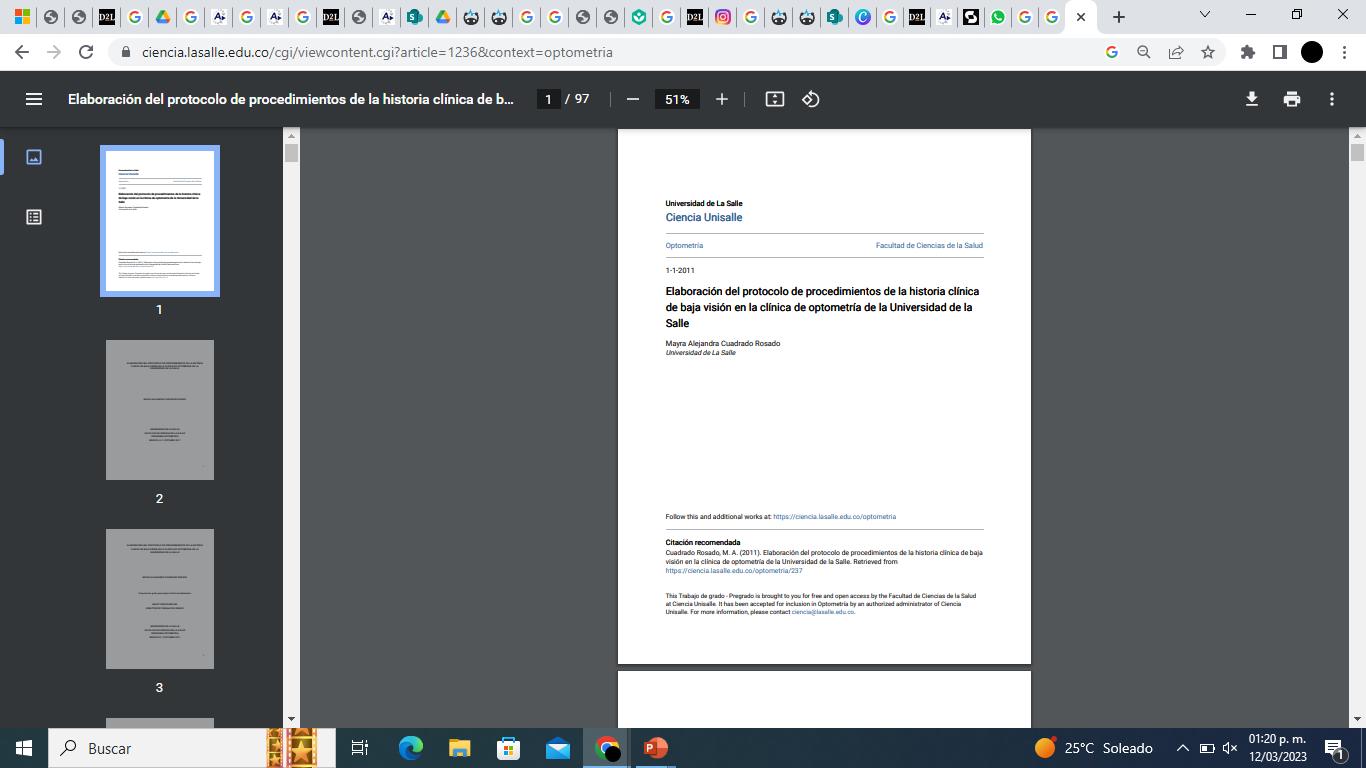
Task: Close the active Chrome tab
Action: [x=1081, y=17]
